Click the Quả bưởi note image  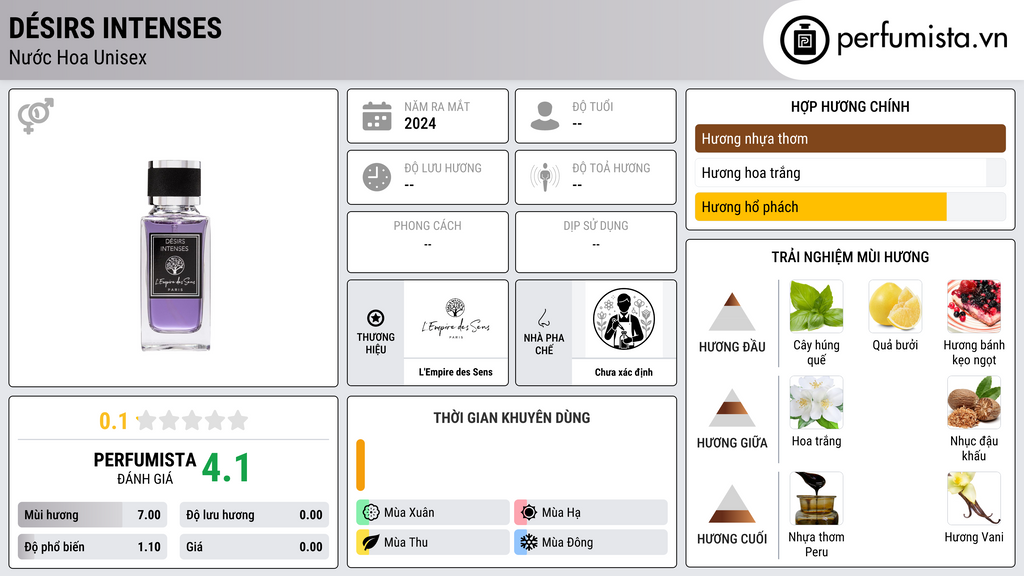[x=895, y=306]
